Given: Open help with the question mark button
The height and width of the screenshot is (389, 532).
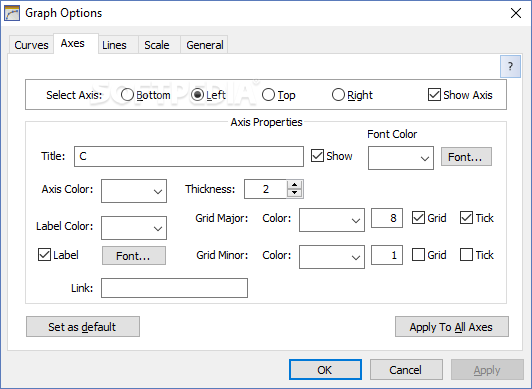Looking at the screenshot, I should [510, 66].
